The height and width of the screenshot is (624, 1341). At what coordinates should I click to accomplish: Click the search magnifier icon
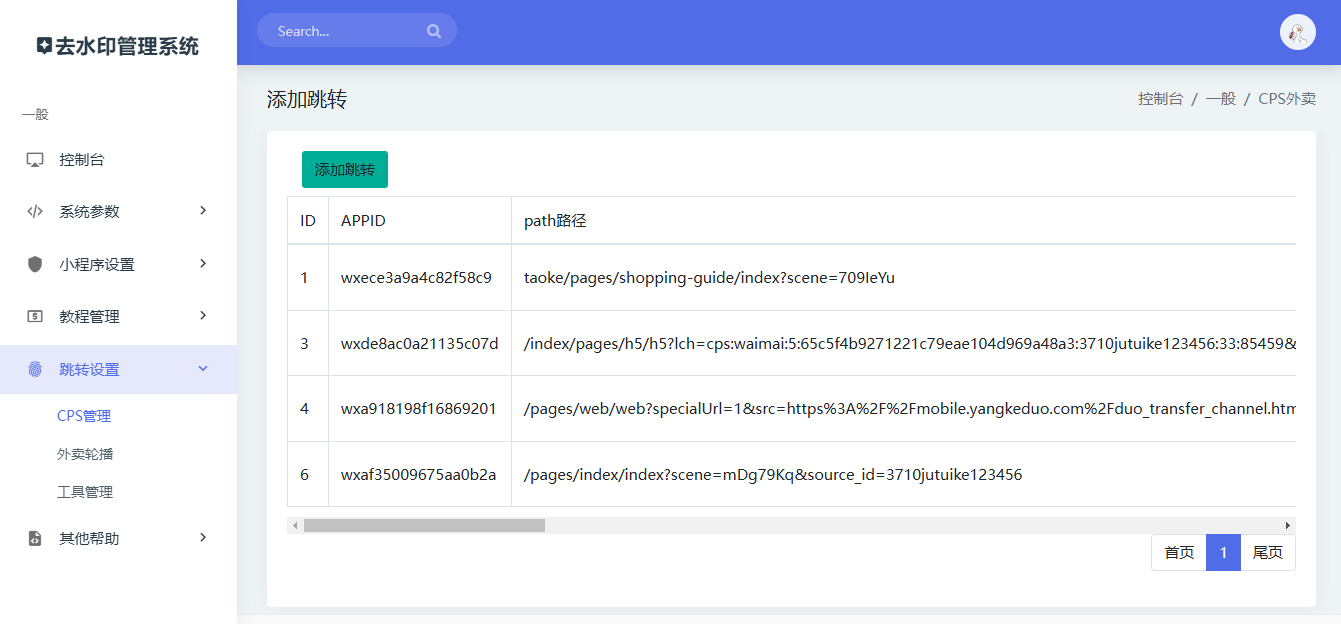tap(434, 31)
